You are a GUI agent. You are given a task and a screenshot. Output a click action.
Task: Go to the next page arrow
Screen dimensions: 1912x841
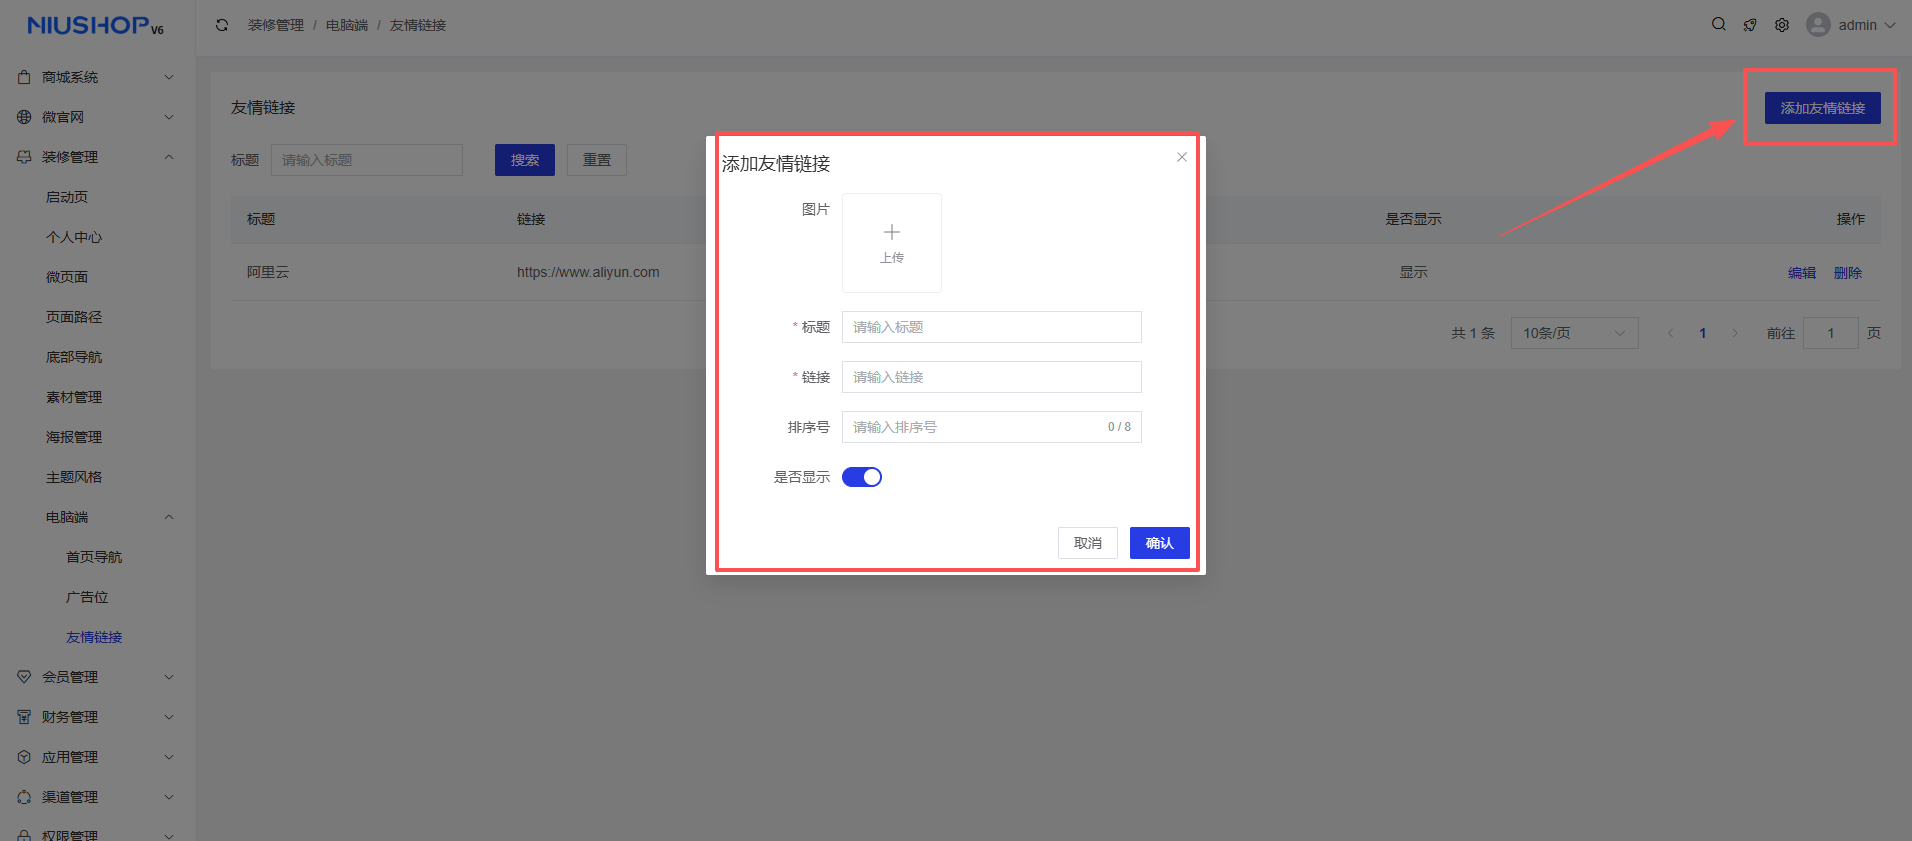tap(1735, 333)
